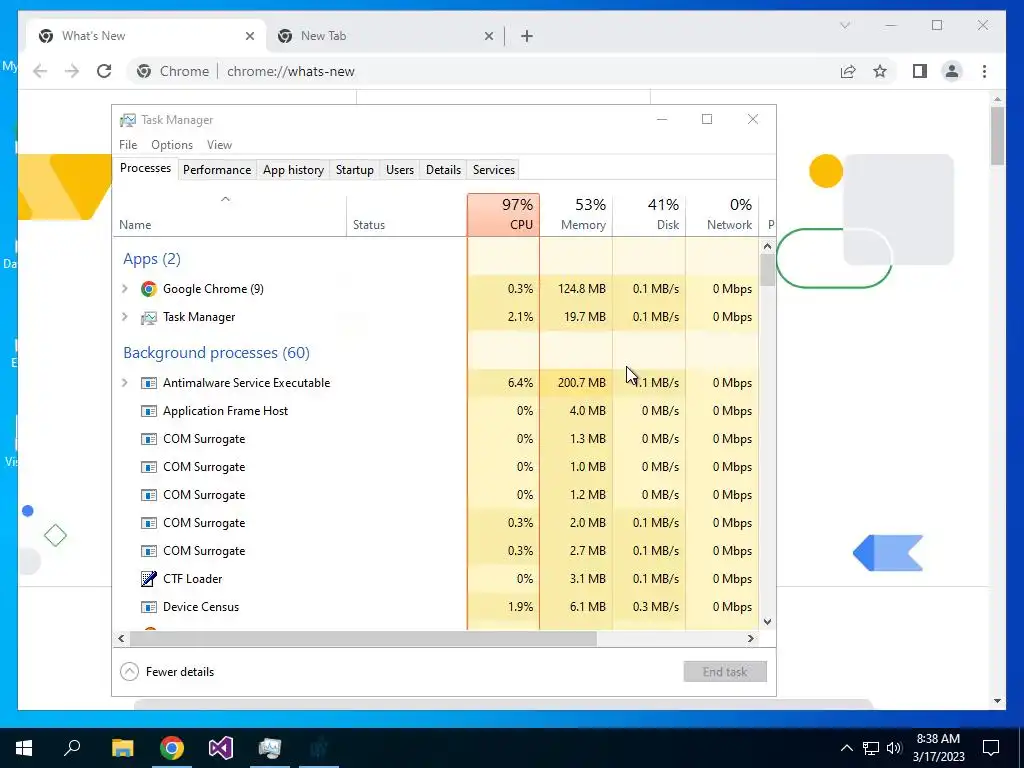Expand the Task Manager process row

[124, 317]
